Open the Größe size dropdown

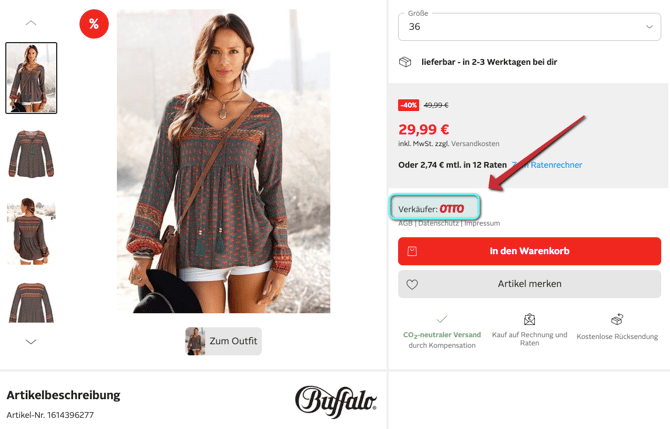[529, 26]
